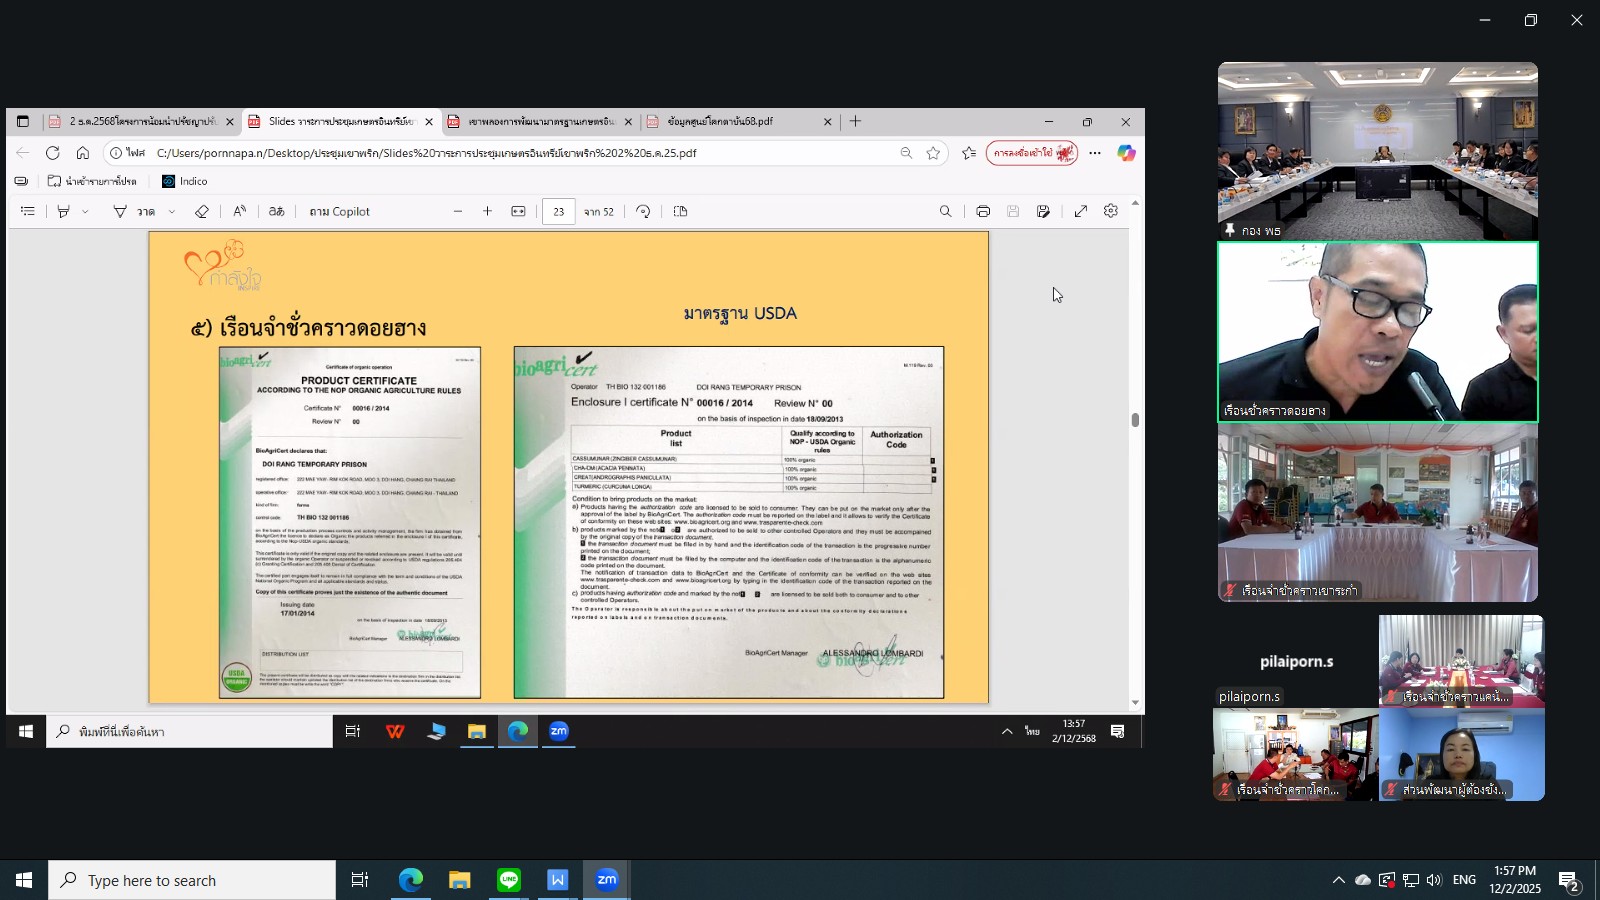Open the LINE app from taskbar
1600x900 pixels.
(x=509, y=880)
